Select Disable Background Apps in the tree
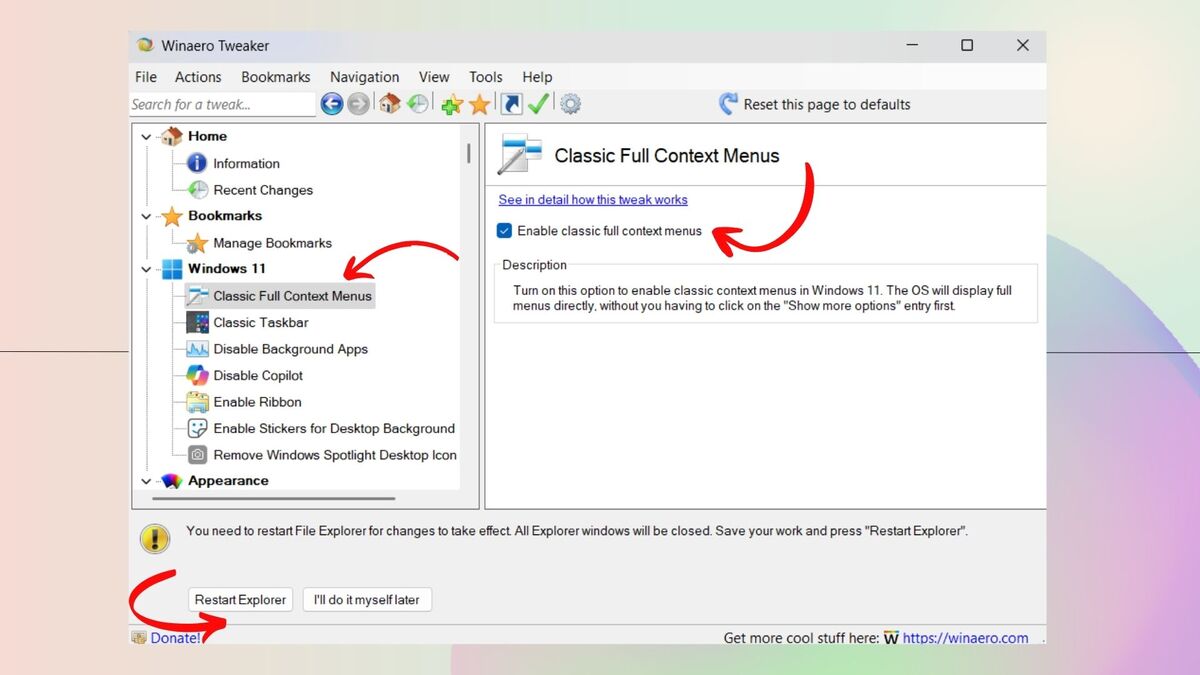The width and height of the screenshot is (1200, 675). click(290, 349)
